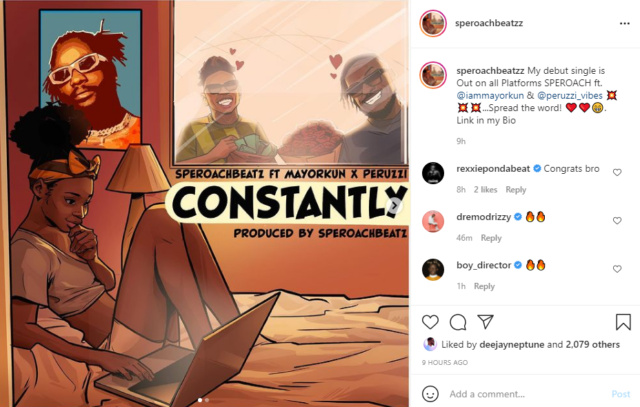
Task: Open rexxiepondabeat's avatar
Action: [433, 173]
